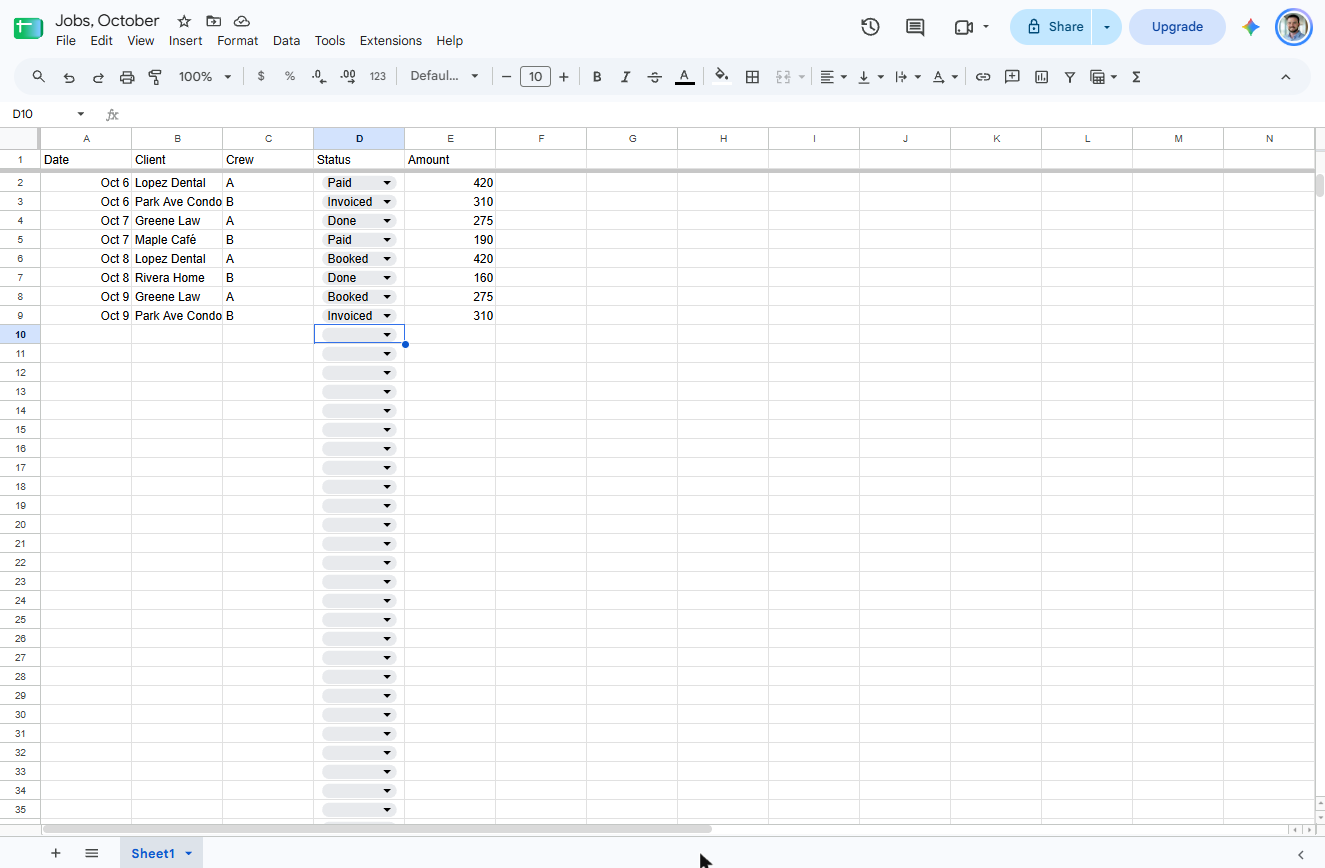Show all sheets list button
This screenshot has height=868, width=1325.
(x=92, y=853)
